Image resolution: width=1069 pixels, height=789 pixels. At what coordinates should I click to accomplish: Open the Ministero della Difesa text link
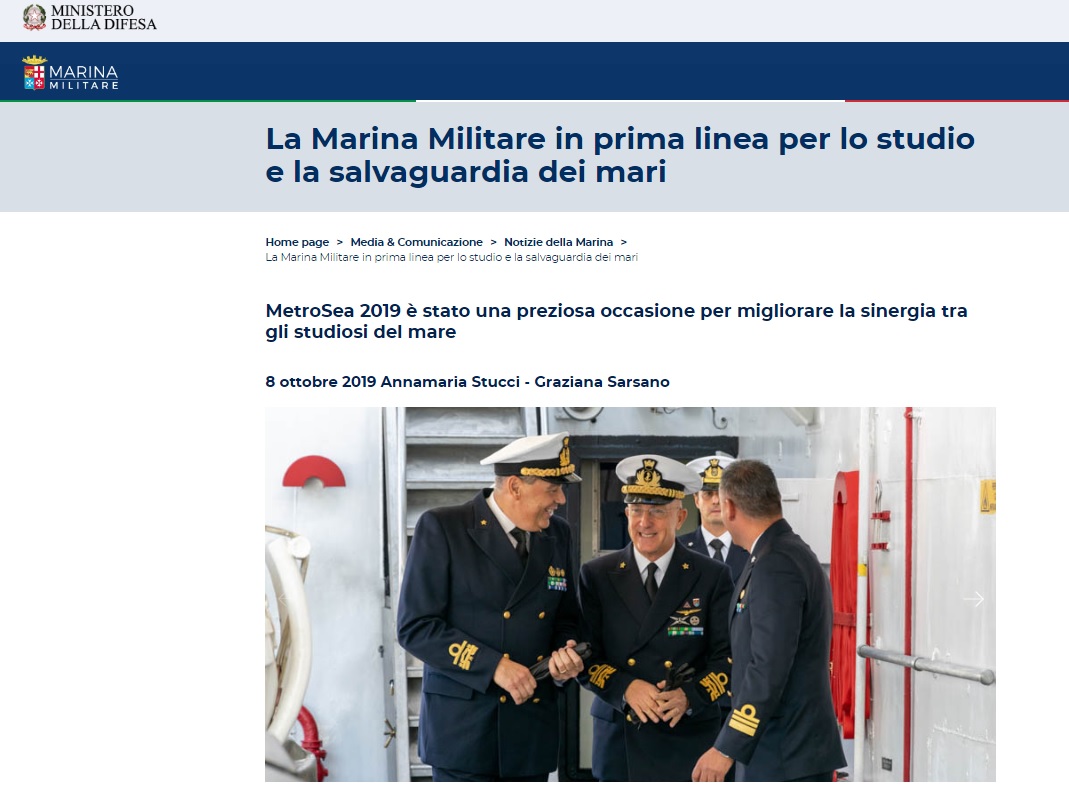(104, 18)
